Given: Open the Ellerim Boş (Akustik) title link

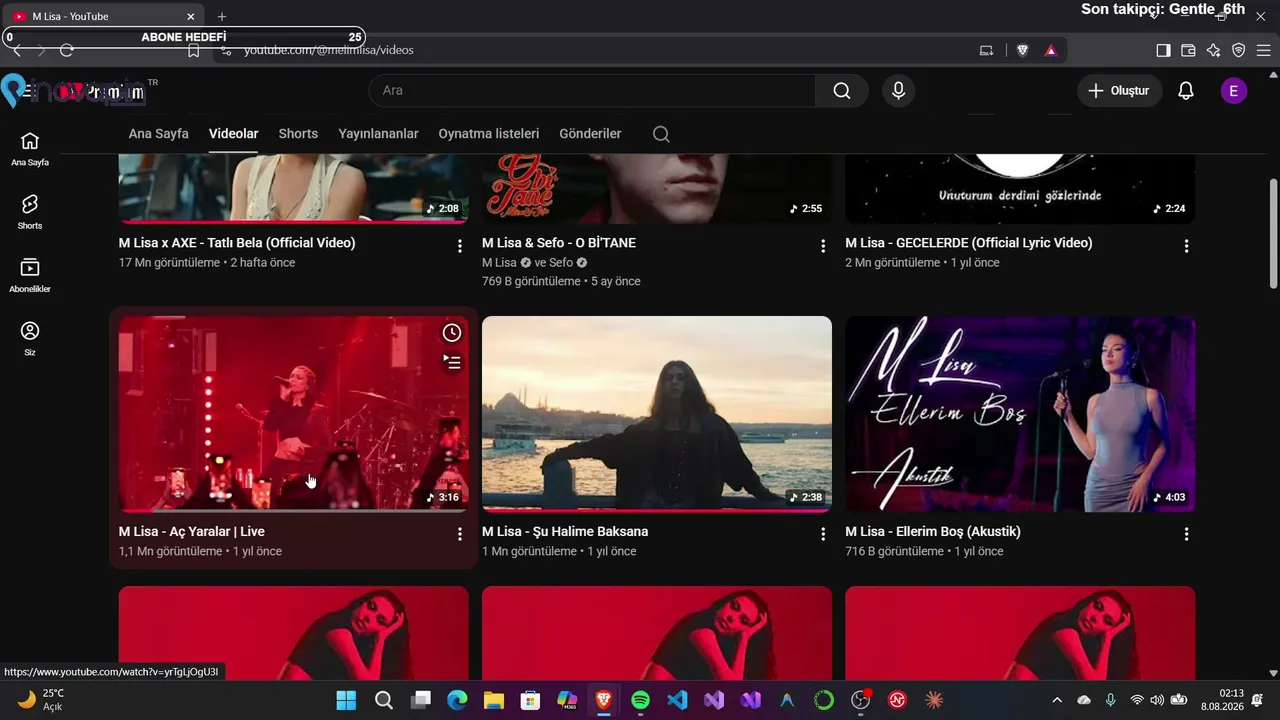Looking at the screenshot, I should click(x=933, y=532).
